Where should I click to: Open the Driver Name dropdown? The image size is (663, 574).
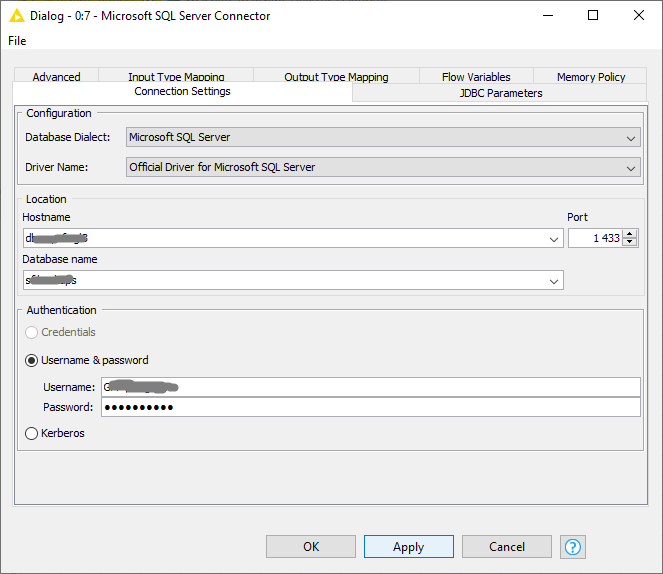[x=630, y=168]
